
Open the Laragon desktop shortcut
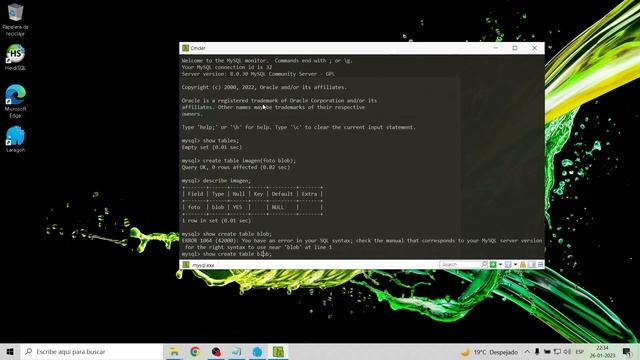tap(15, 139)
